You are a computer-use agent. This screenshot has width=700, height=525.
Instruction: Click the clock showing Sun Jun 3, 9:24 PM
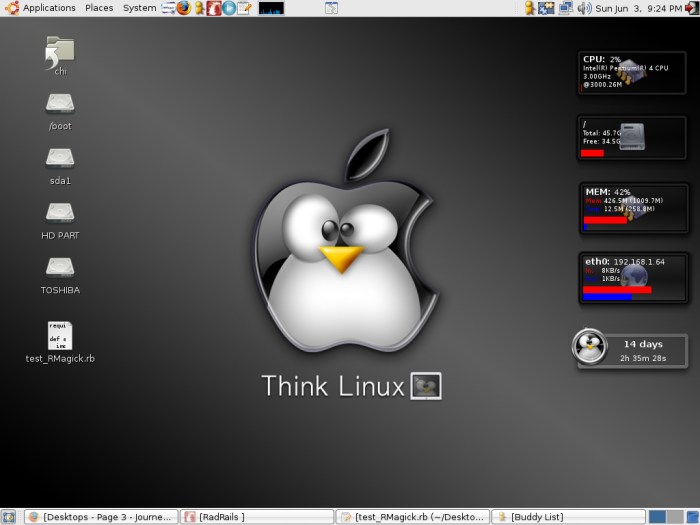coord(639,8)
